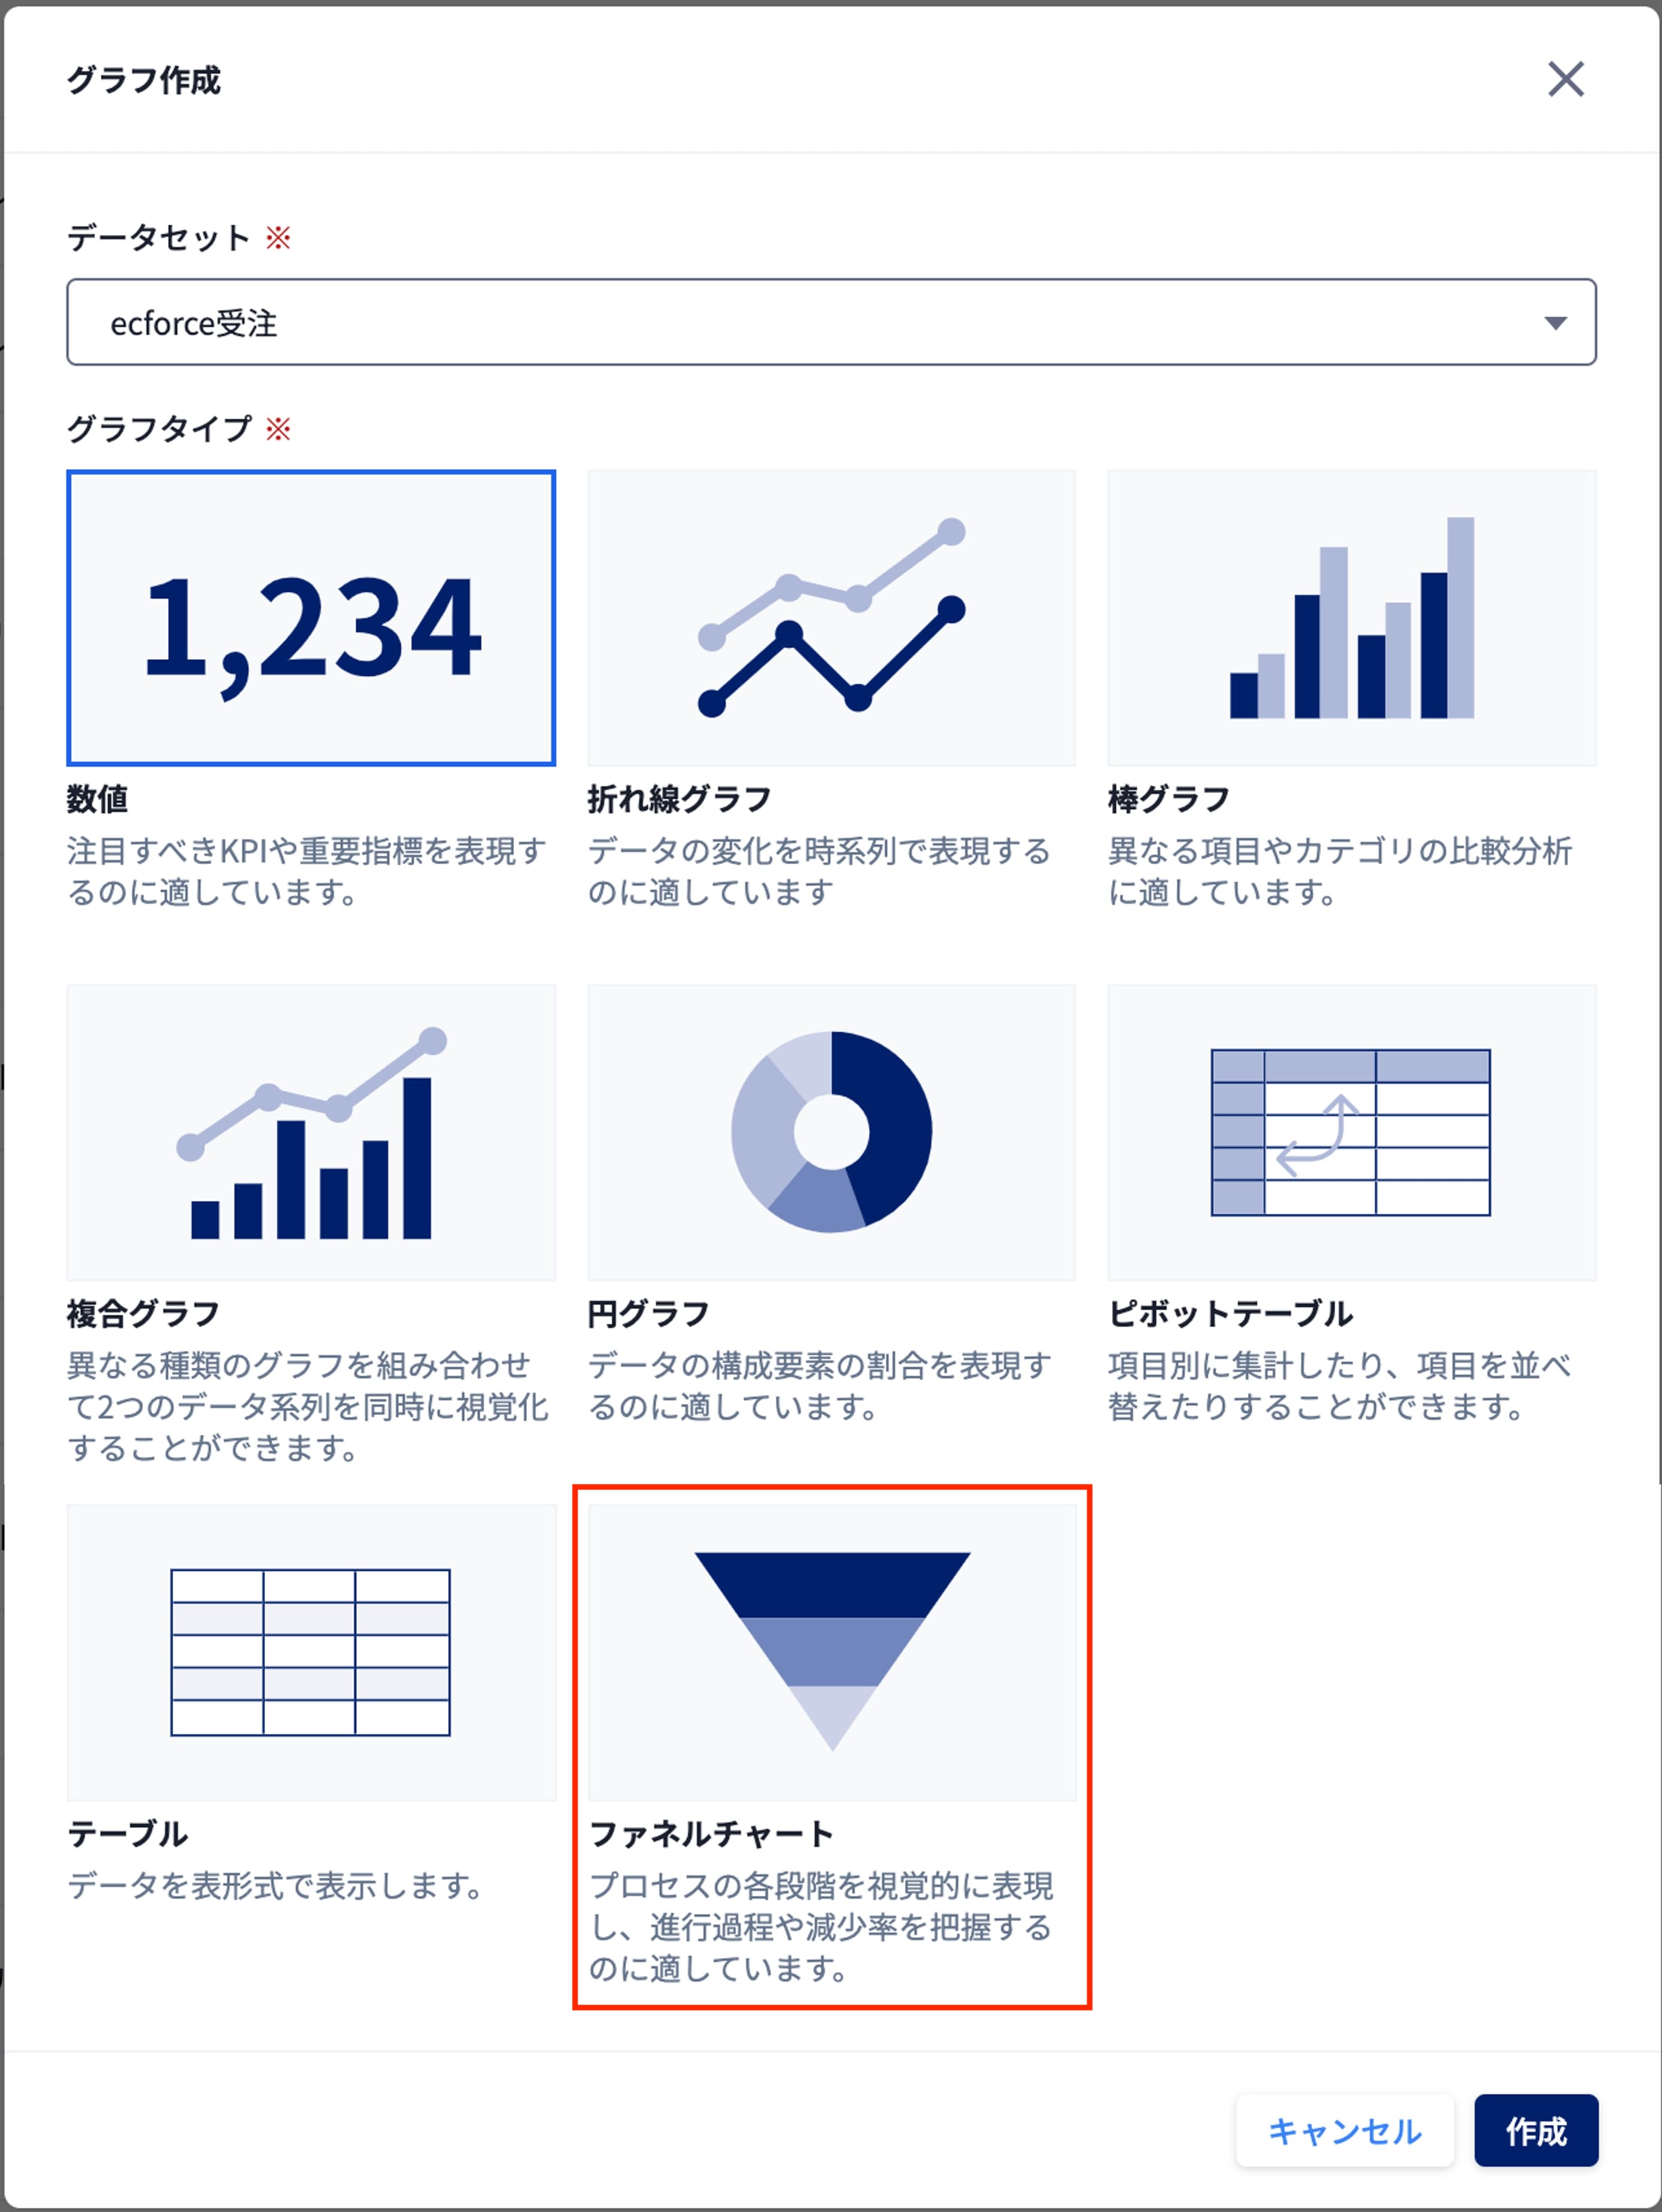Click the 棒グラフ title label
This screenshot has width=1662, height=2212.
point(1169,799)
